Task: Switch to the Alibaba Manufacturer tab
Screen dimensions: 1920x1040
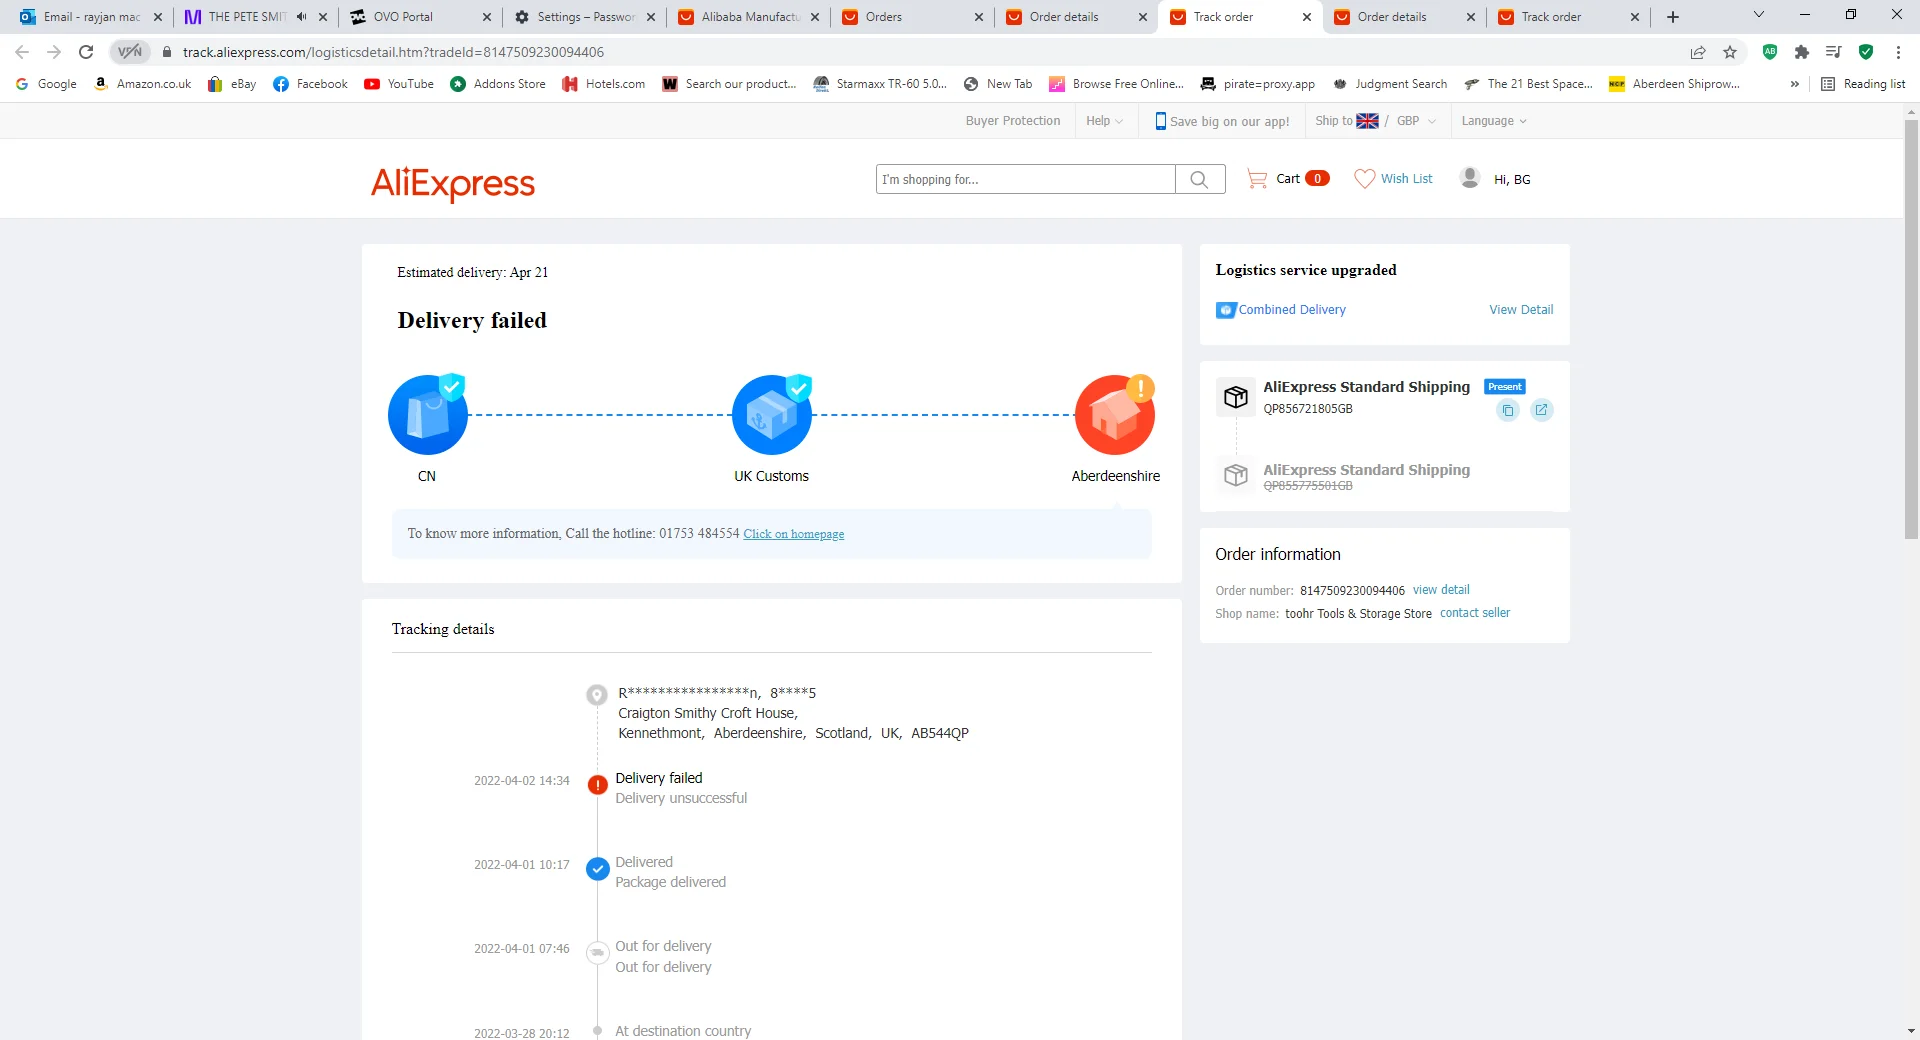Action: (x=748, y=17)
